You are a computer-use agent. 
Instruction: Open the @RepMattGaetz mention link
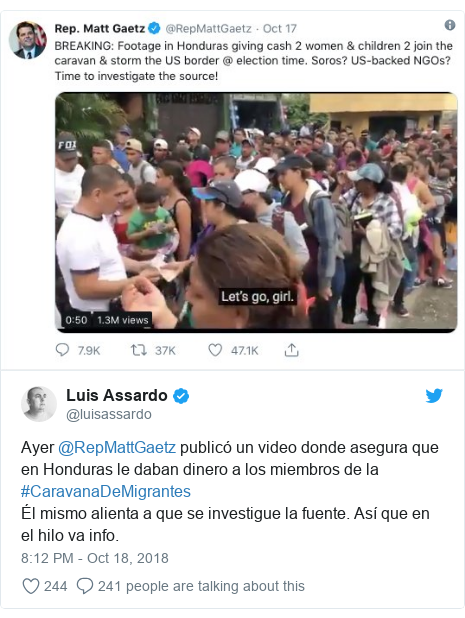click(x=117, y=448)
